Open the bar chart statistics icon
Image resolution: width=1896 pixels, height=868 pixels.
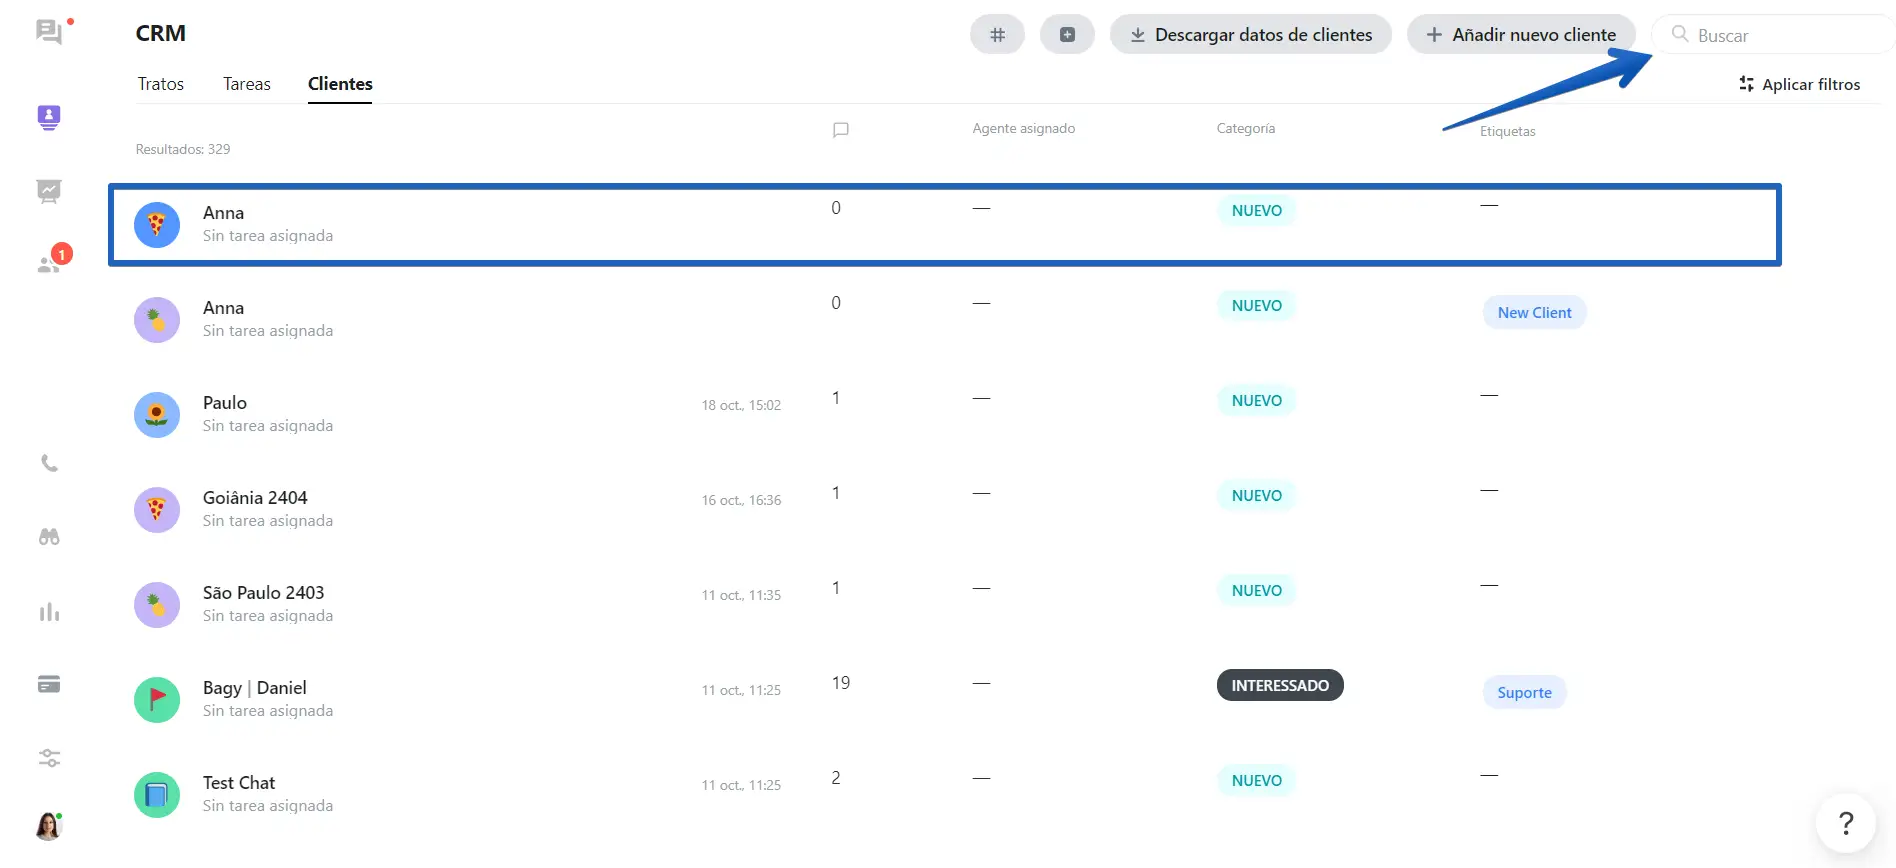pyautogui.click(x=49, y=612)
